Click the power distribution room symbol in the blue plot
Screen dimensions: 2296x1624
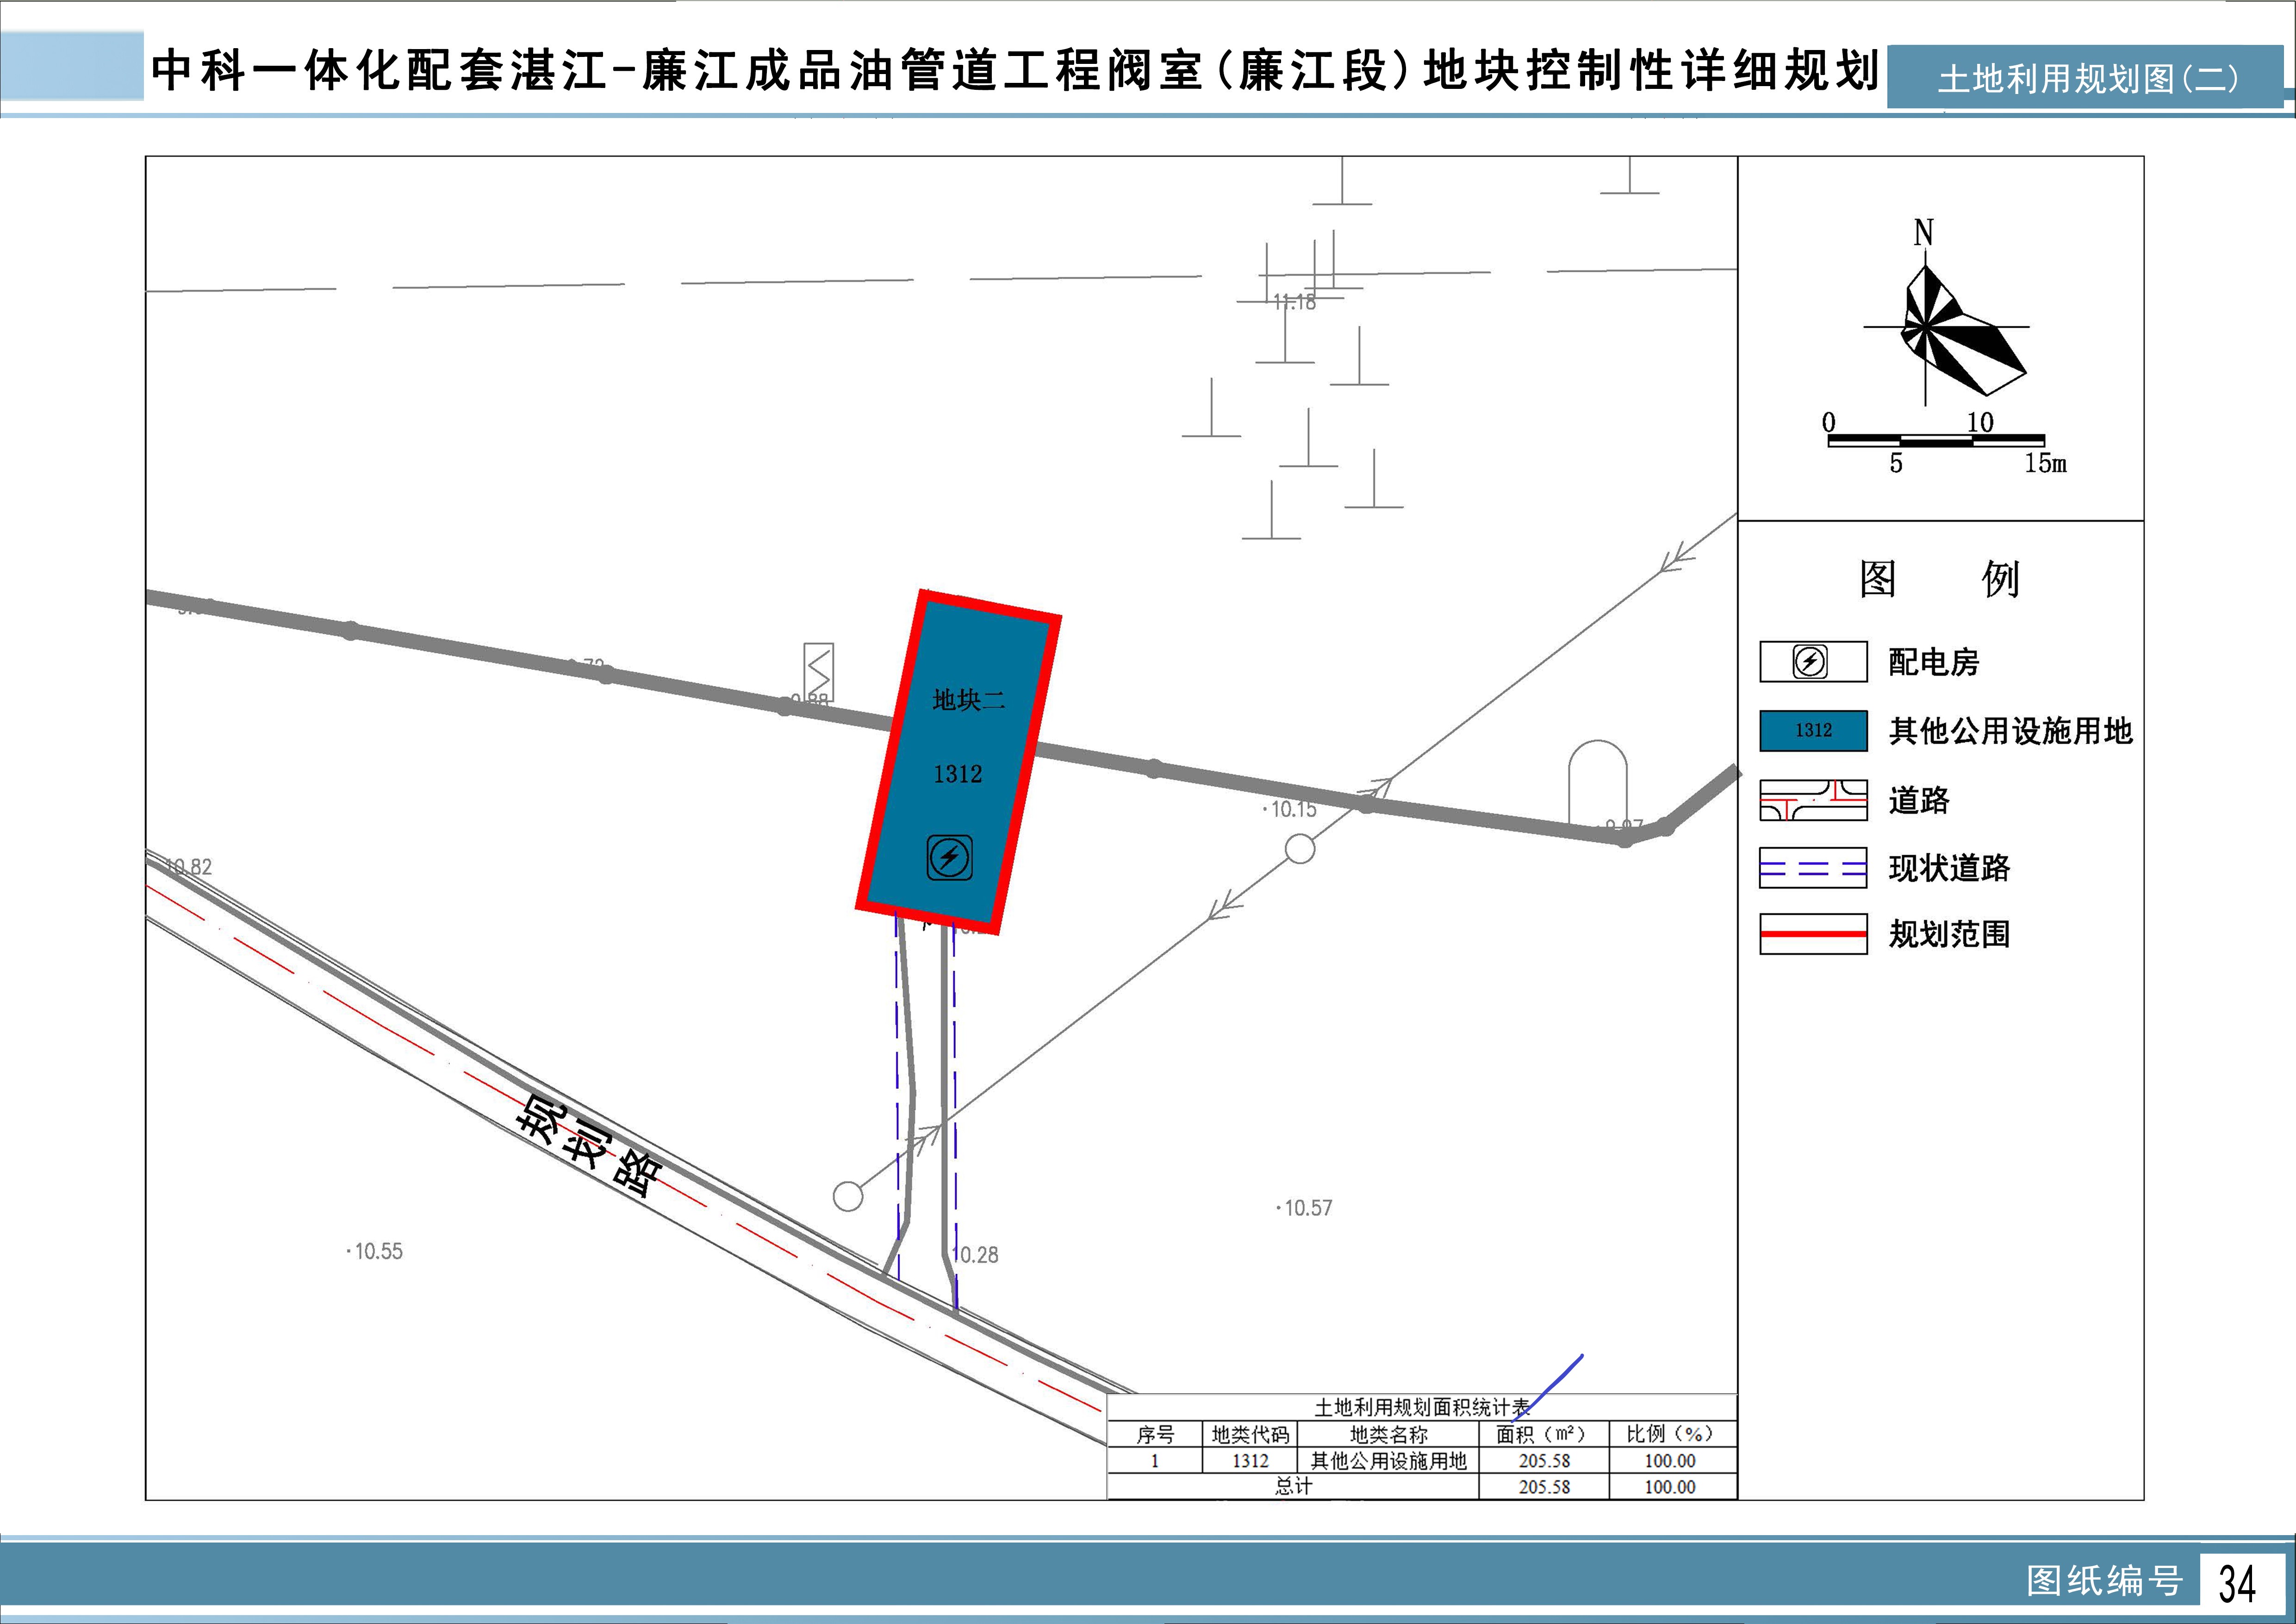click(949, 857)
